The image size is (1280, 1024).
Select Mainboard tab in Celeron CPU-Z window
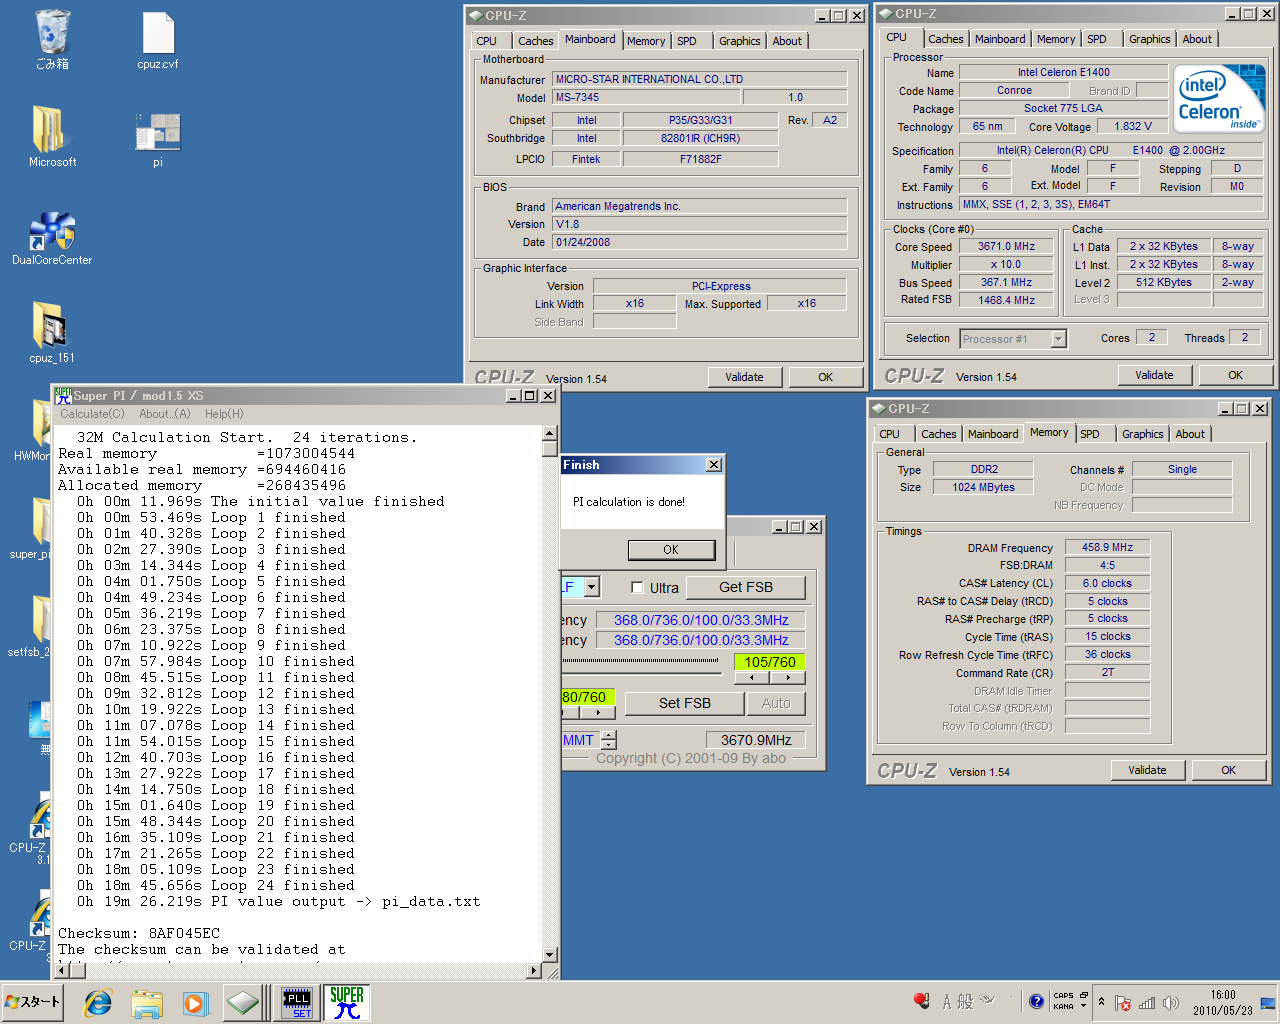click(x=1000, y=39)
